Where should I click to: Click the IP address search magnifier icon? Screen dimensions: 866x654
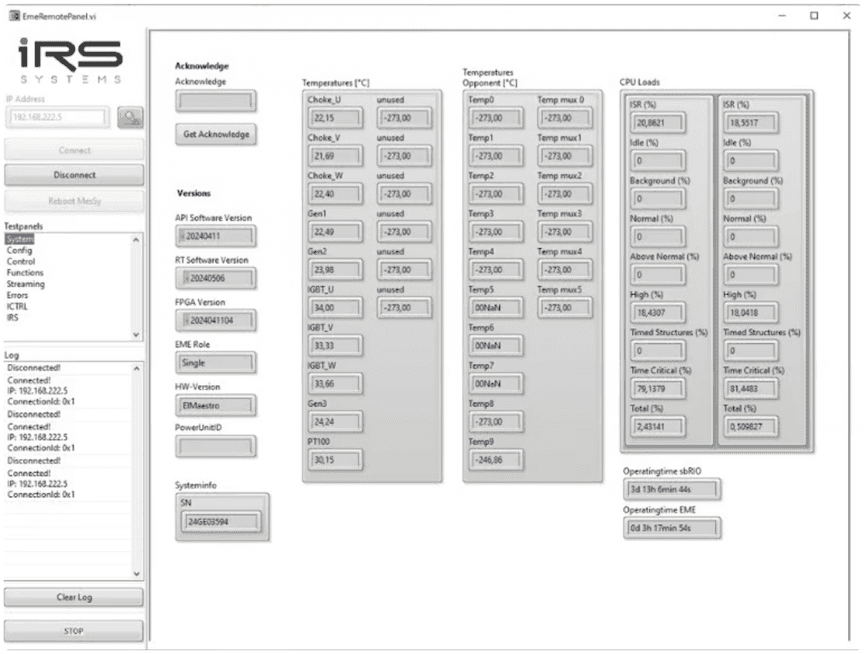[130, 117]
